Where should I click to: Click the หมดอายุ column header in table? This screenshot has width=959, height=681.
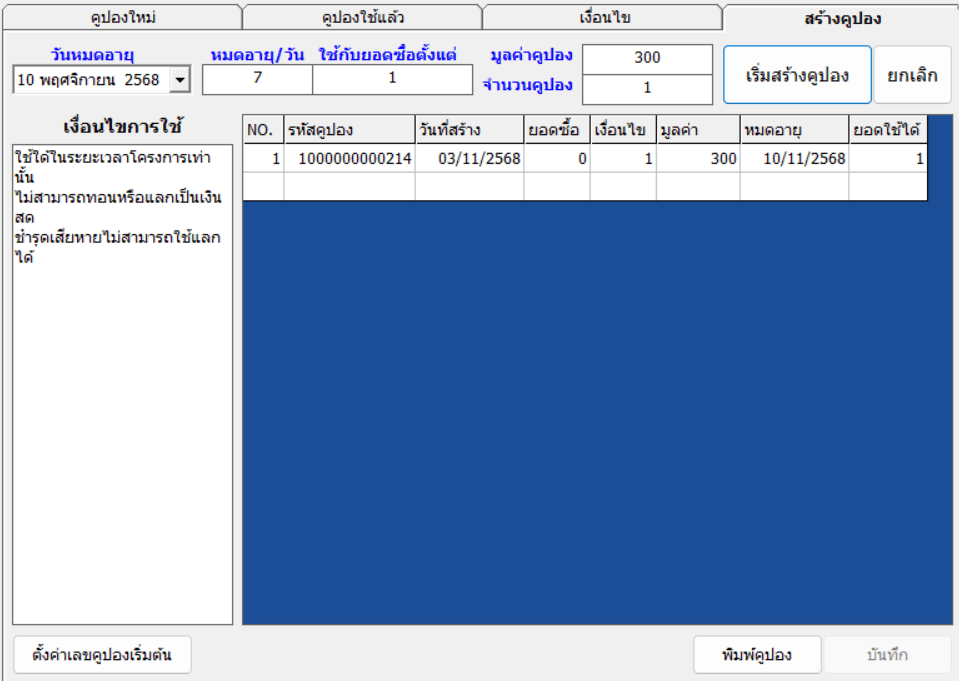click(794, 130)
